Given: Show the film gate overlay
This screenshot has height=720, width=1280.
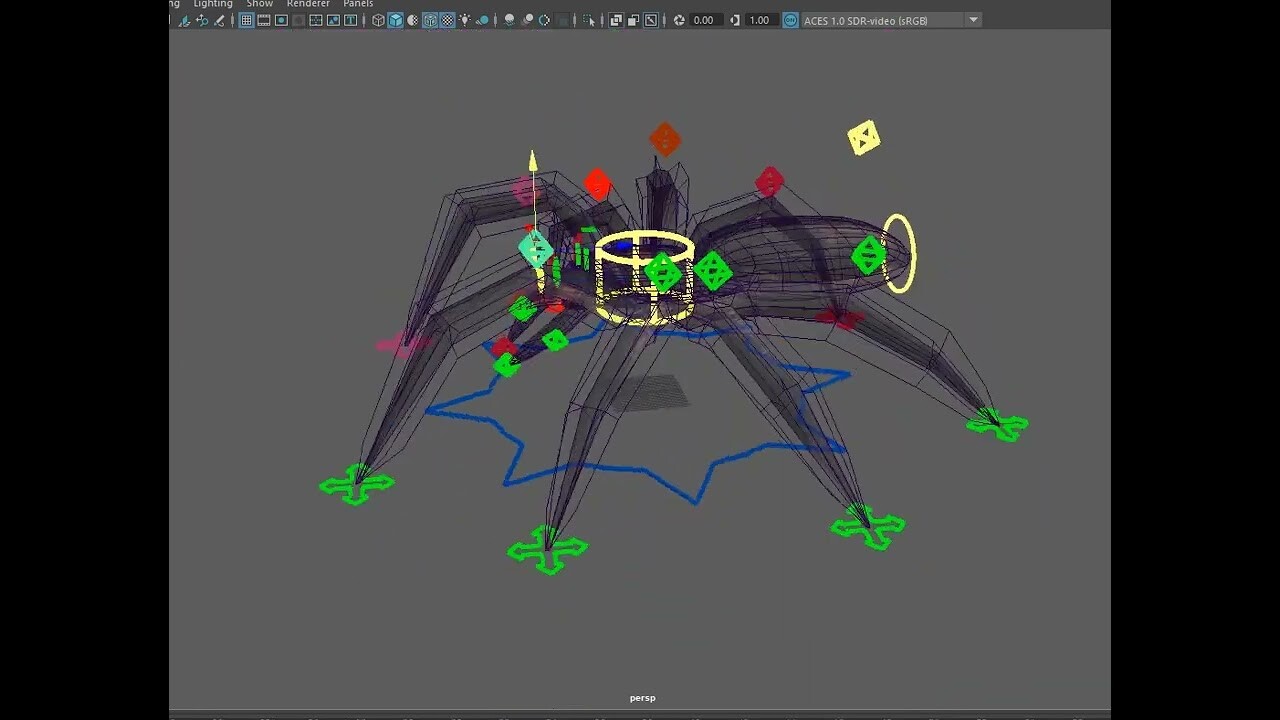Looking at the screenshot, I should [262, 20].
